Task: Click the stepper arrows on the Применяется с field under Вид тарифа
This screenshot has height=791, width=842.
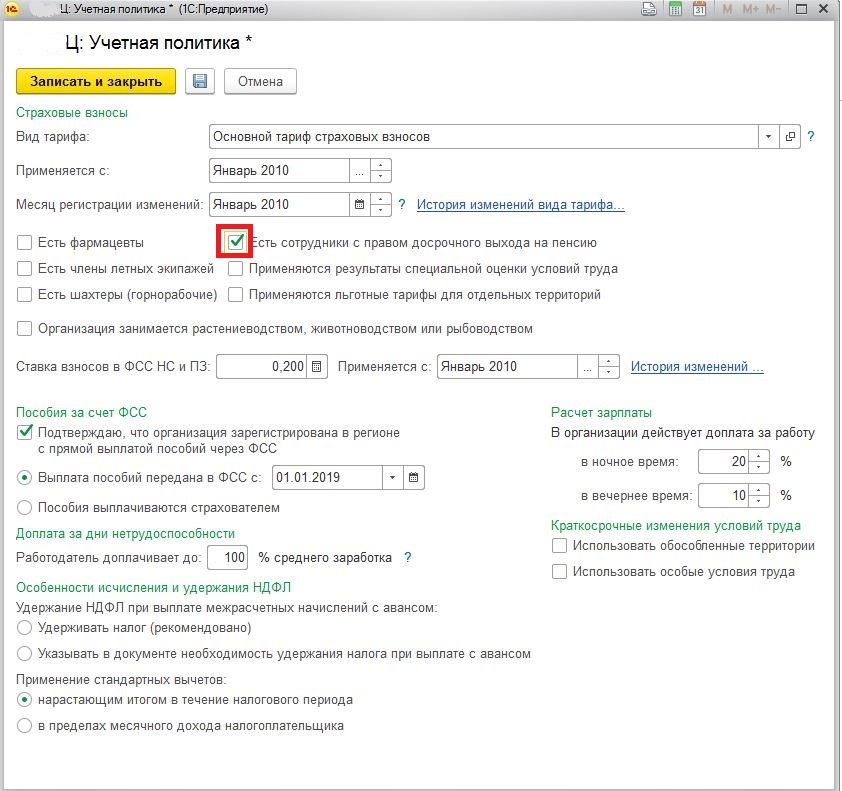Action: (x=381, y=171)
